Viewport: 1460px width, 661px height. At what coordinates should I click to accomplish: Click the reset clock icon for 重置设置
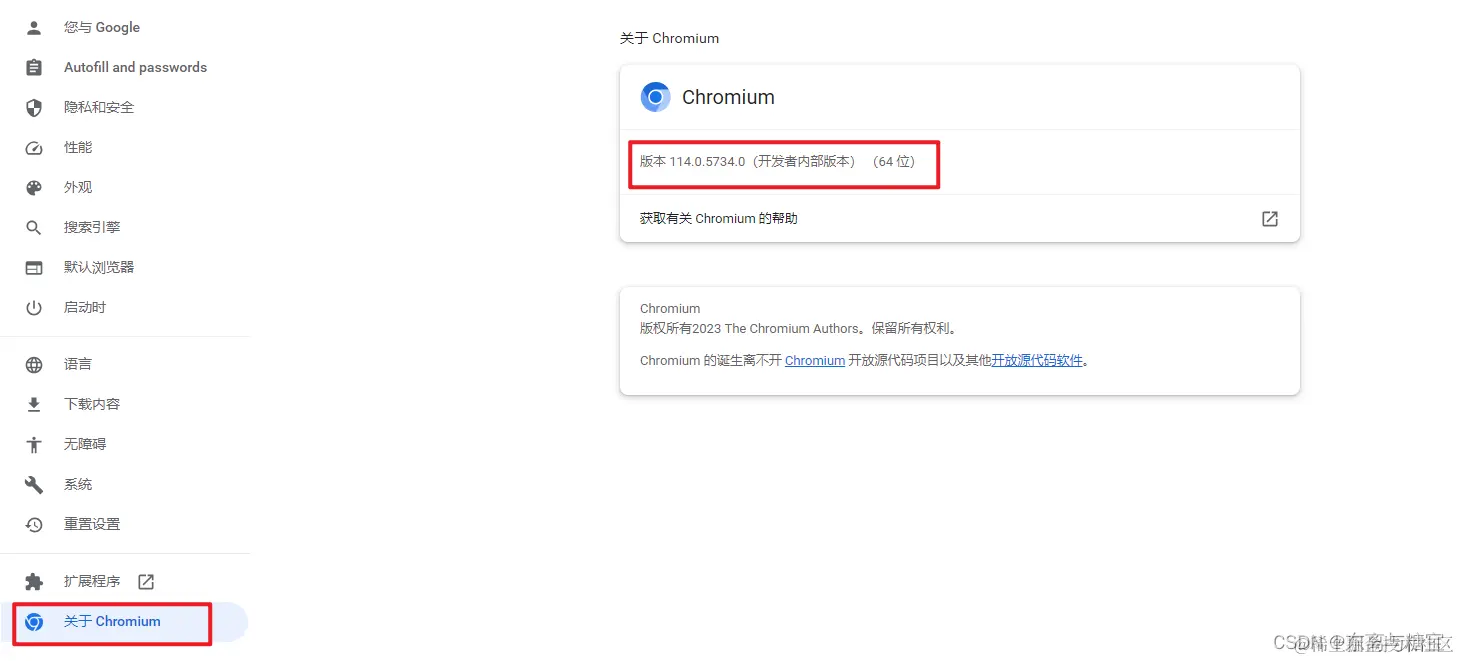pyautogui.click(x=34, y=524)
